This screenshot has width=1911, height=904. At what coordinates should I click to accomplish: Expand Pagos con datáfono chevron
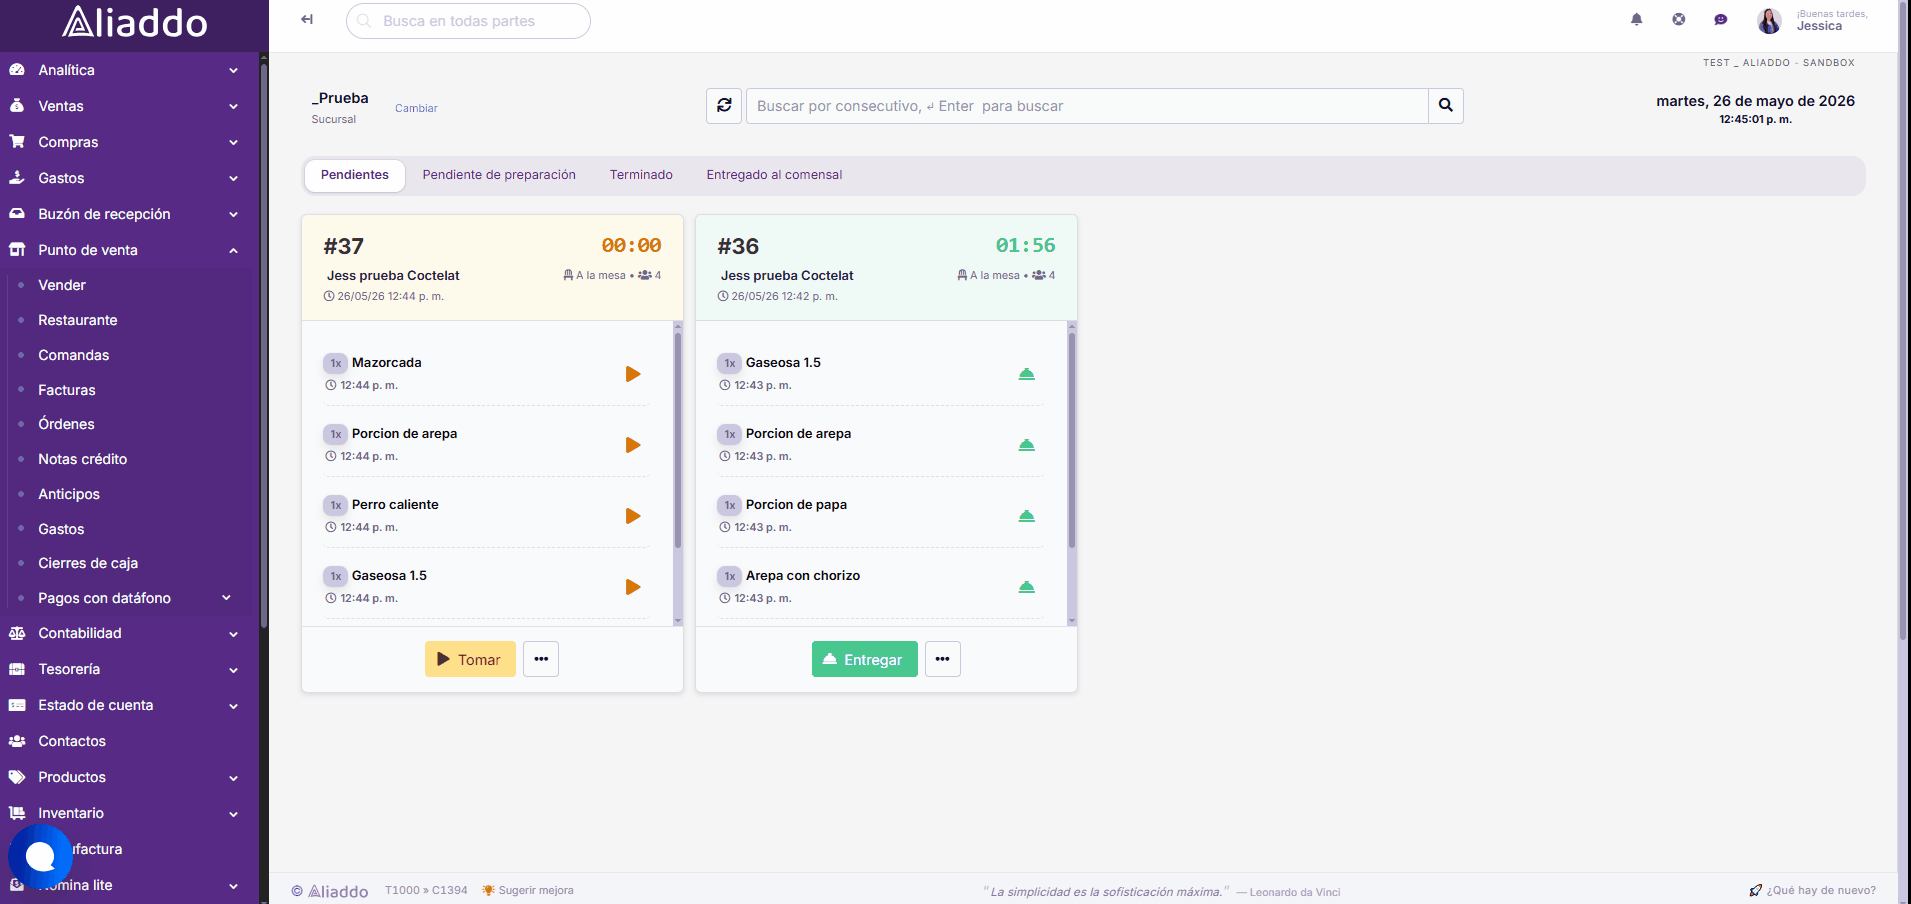[226, 598]
